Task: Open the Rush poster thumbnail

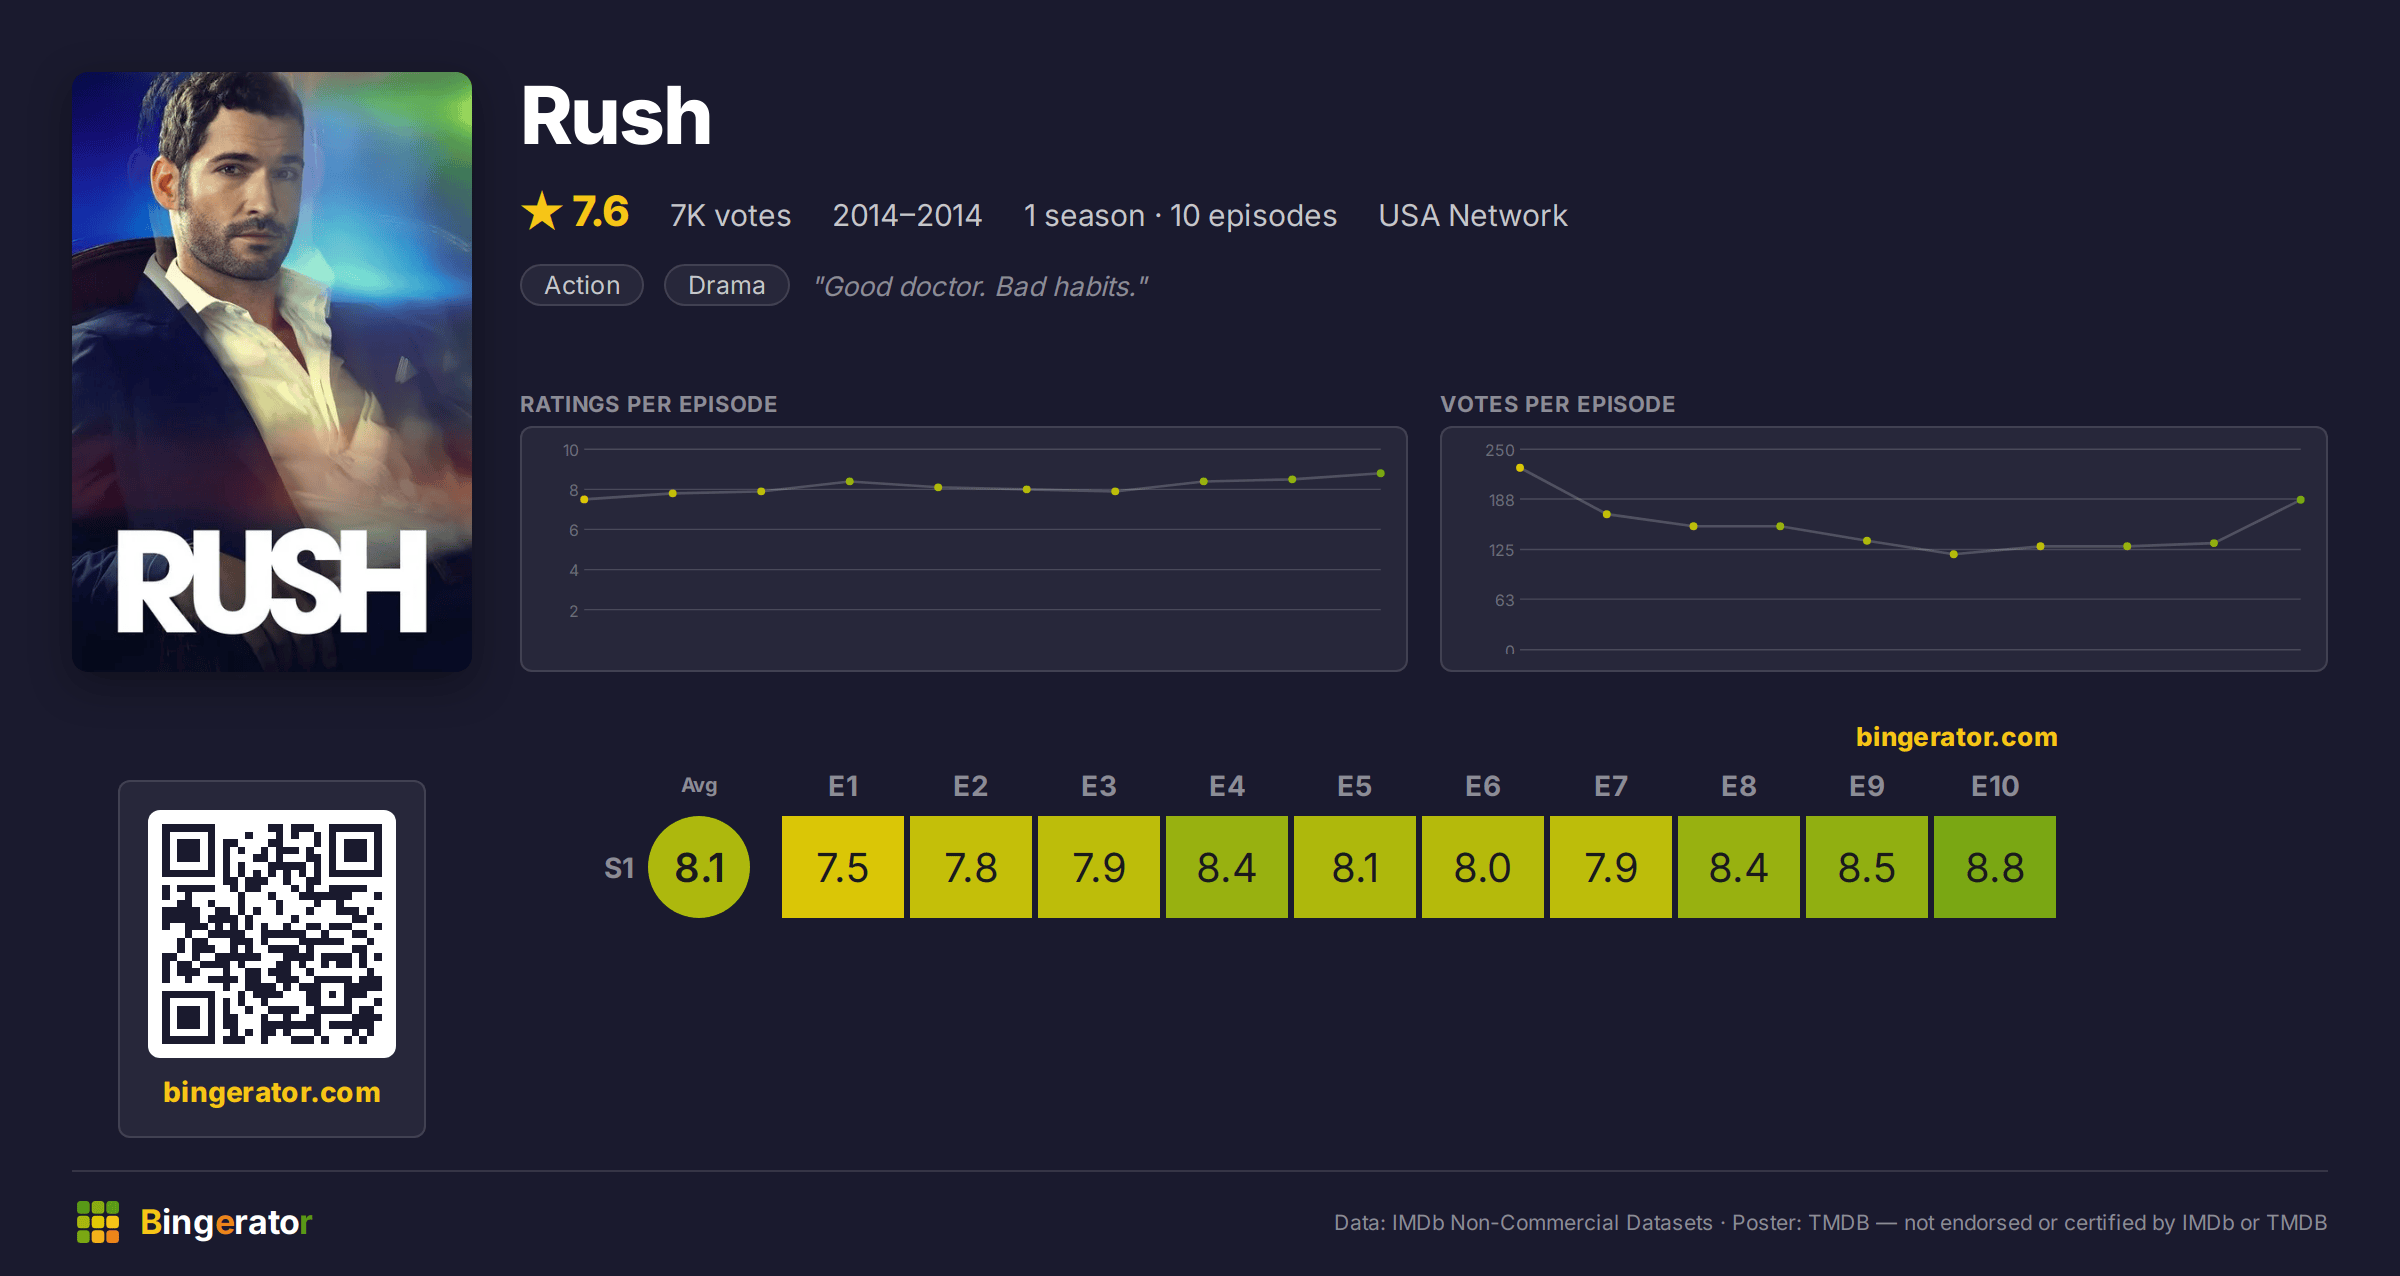Action: click(272, 371)
